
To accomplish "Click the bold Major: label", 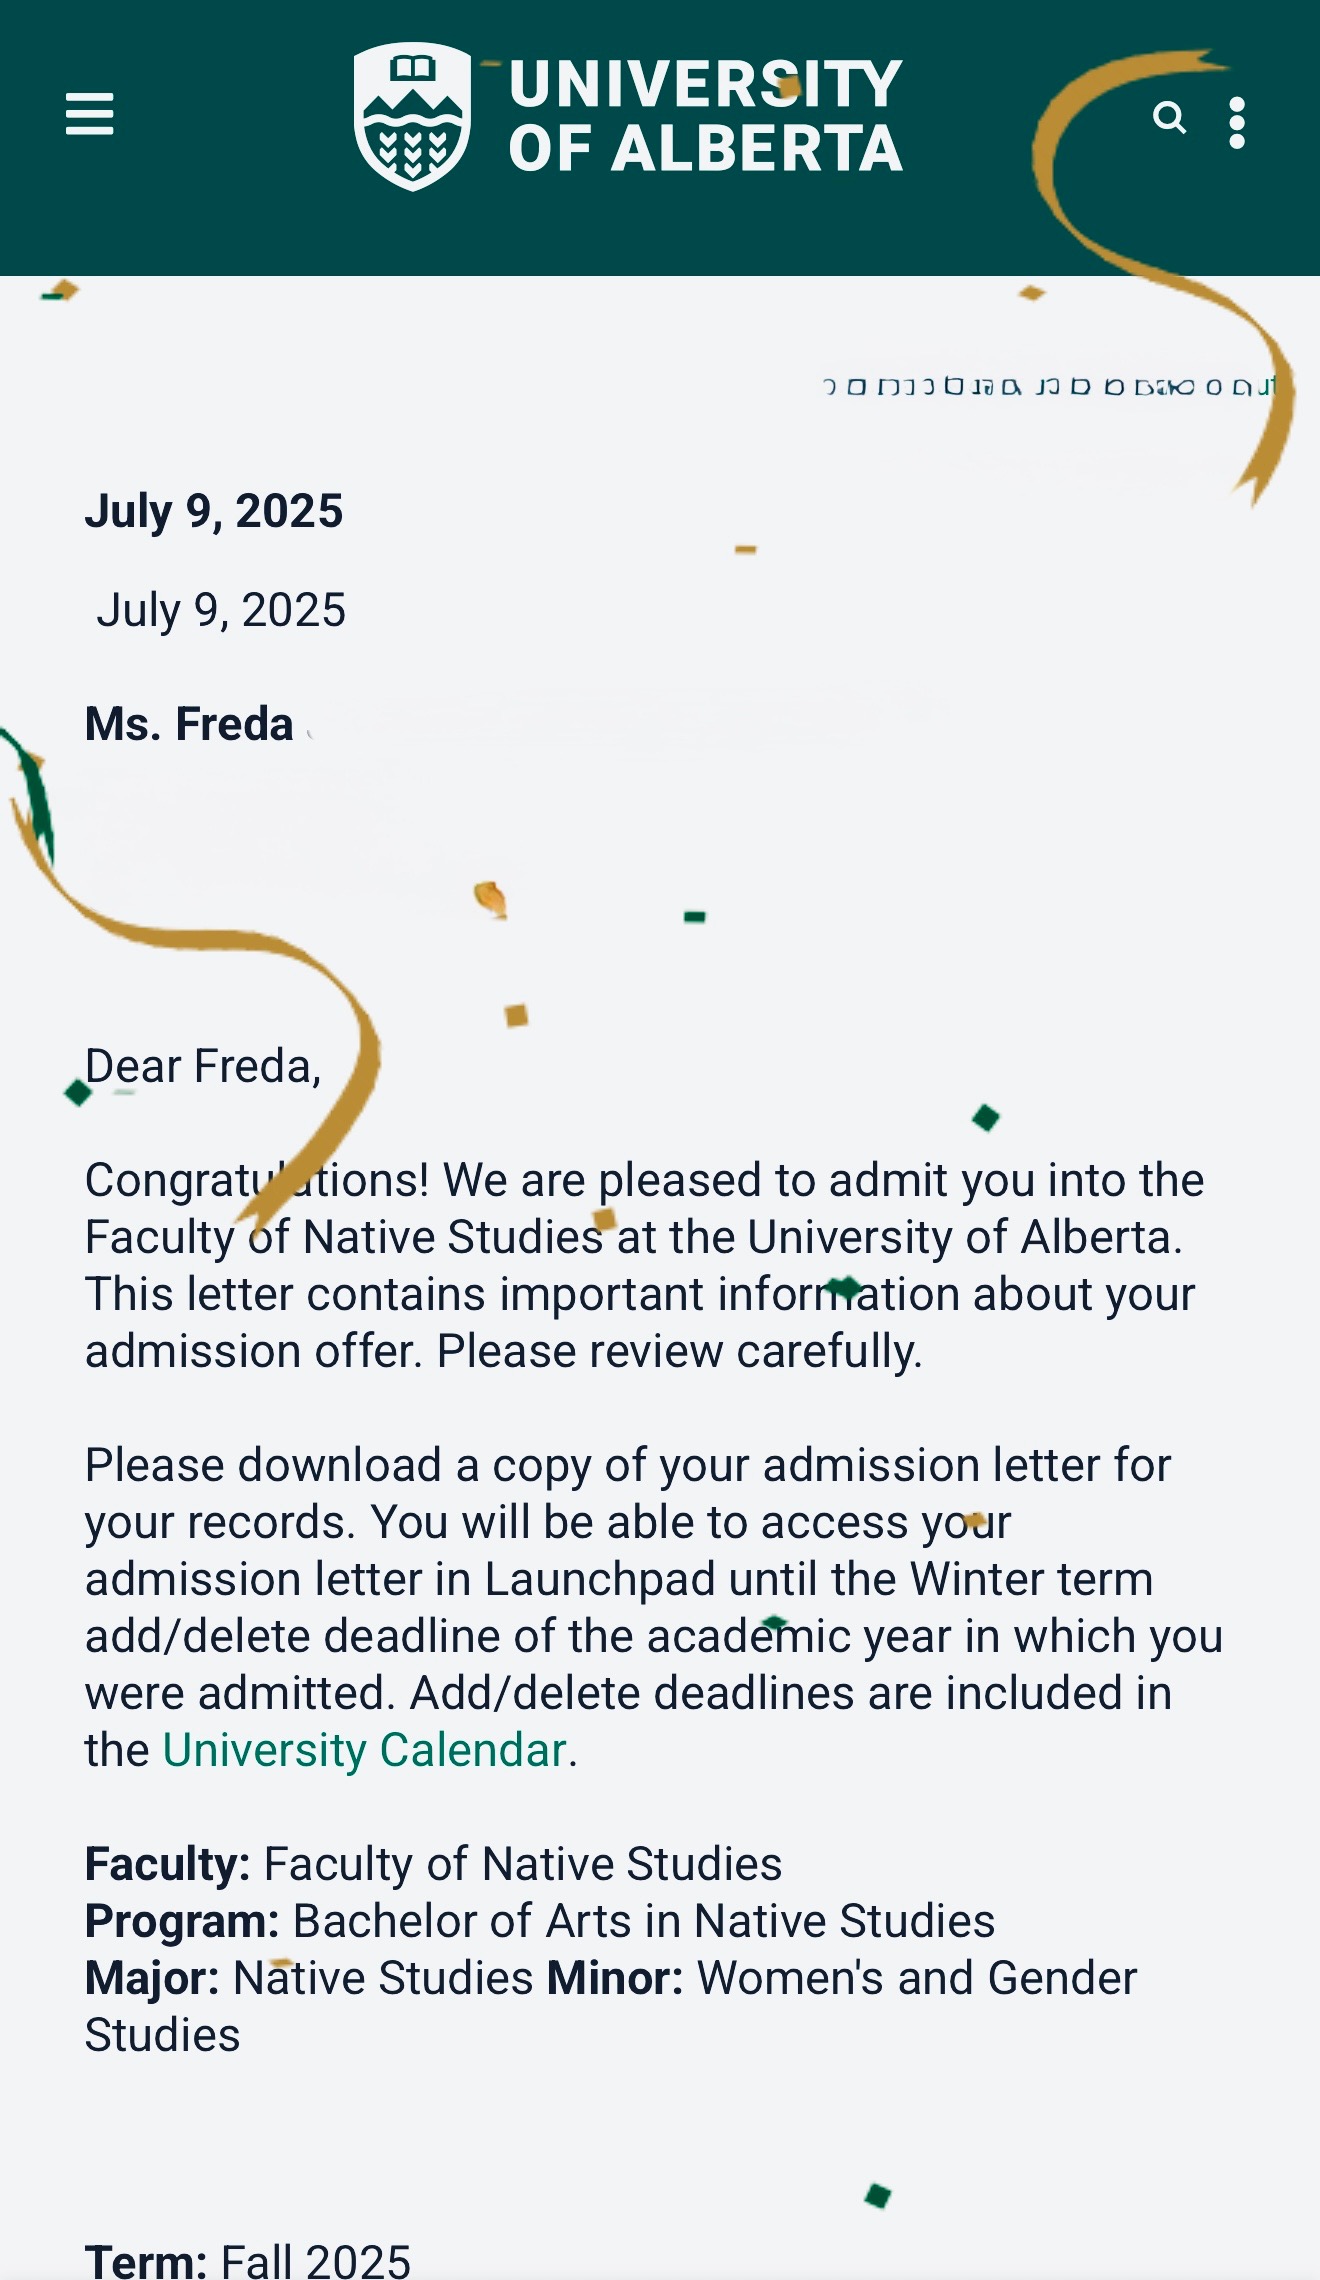I will point(152,1978).
